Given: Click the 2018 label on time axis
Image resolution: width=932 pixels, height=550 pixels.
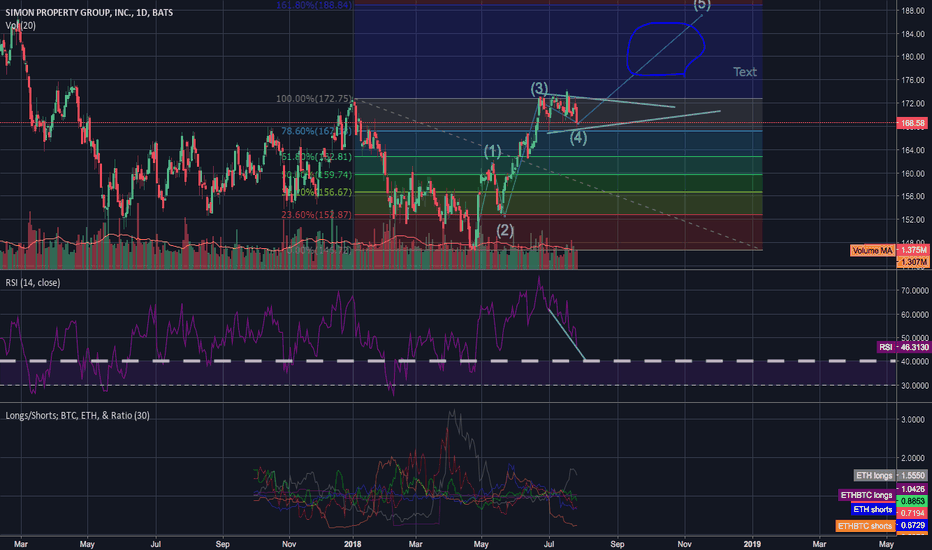Looking at the screenshot, I should click(352, 543).
